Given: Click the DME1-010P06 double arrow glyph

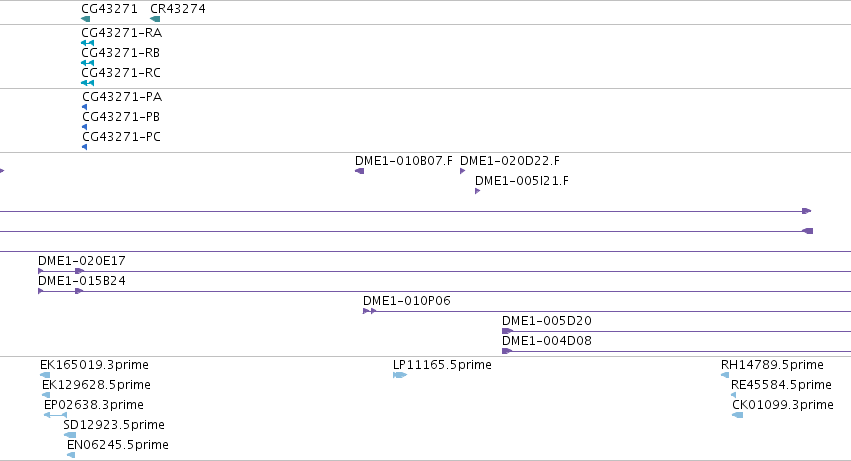Looking at the screenshot, I should (x=369, y=311).
